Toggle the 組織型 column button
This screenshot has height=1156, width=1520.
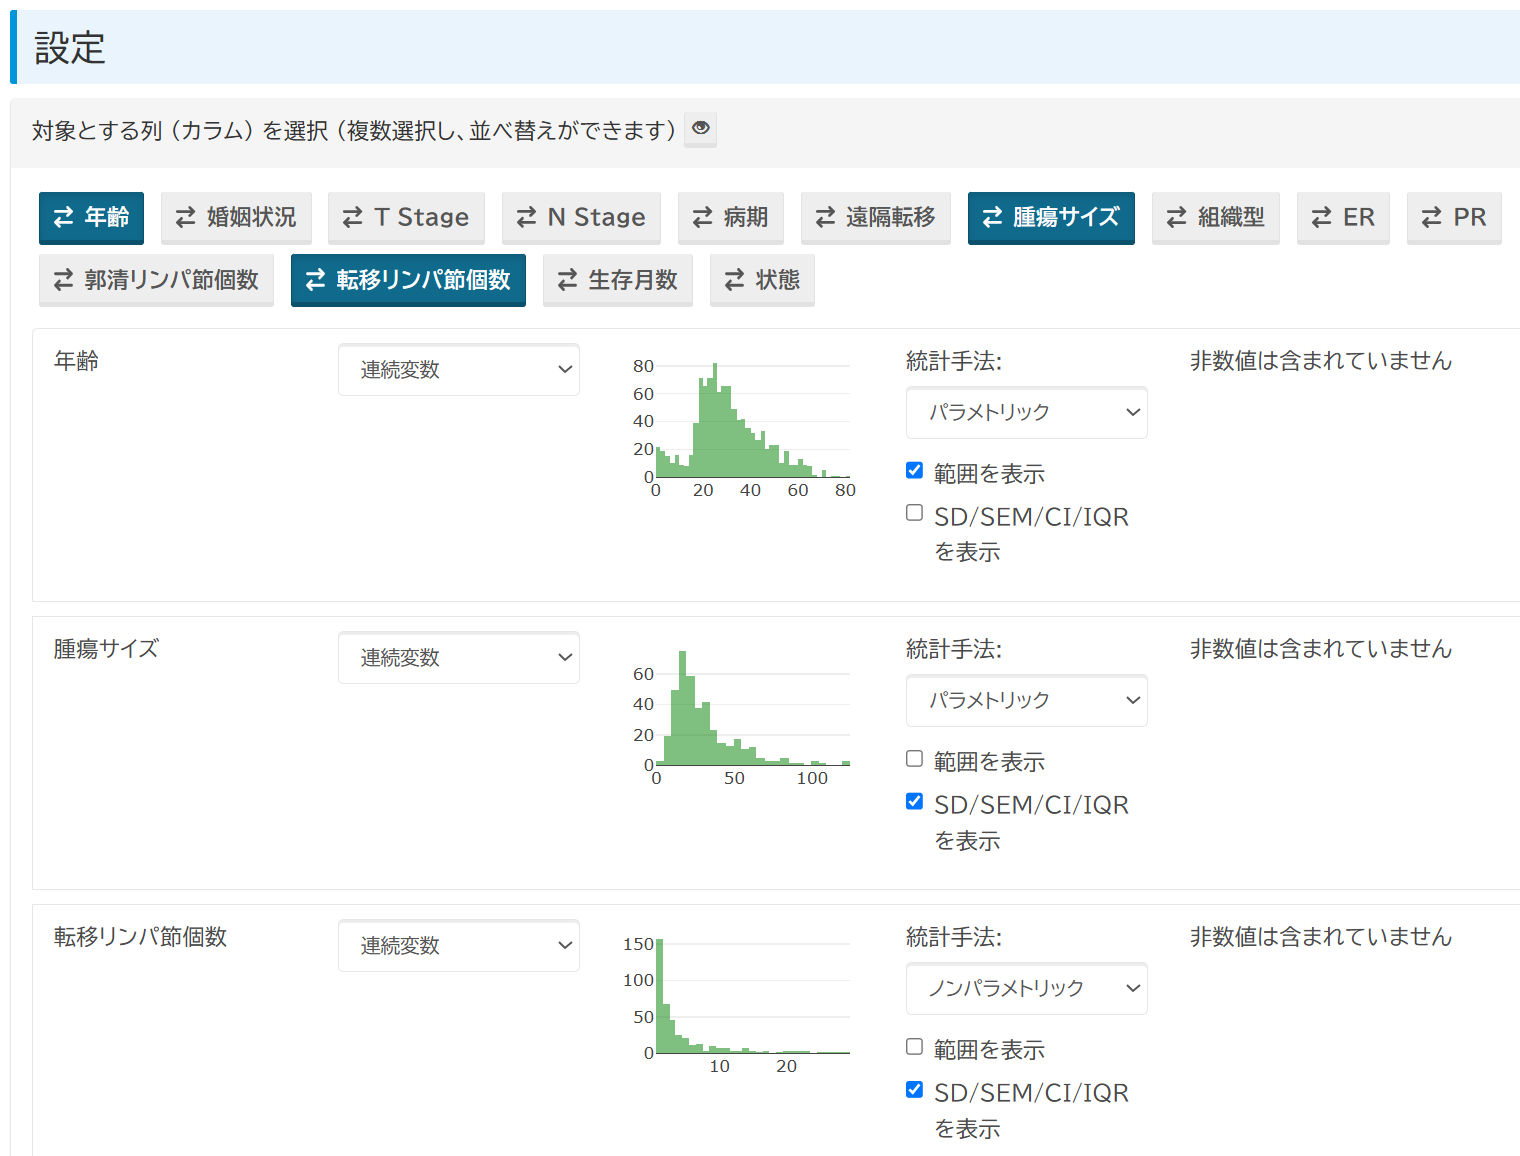(1215, 217)
